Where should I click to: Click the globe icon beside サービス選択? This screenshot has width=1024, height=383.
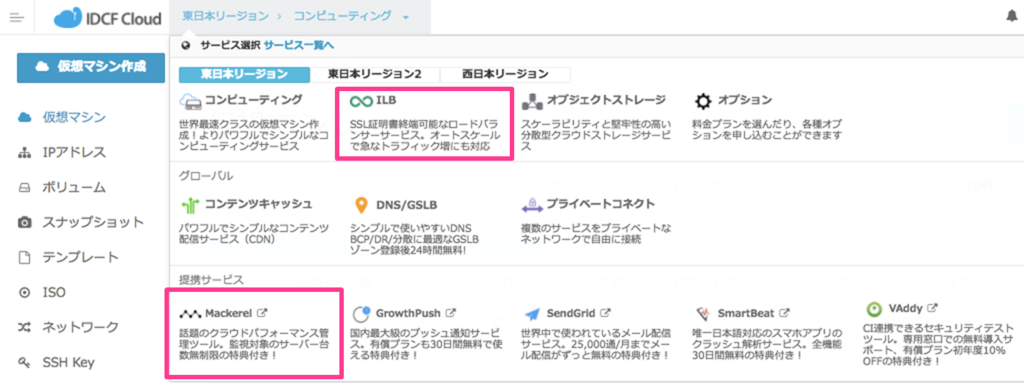coord(186,46)
